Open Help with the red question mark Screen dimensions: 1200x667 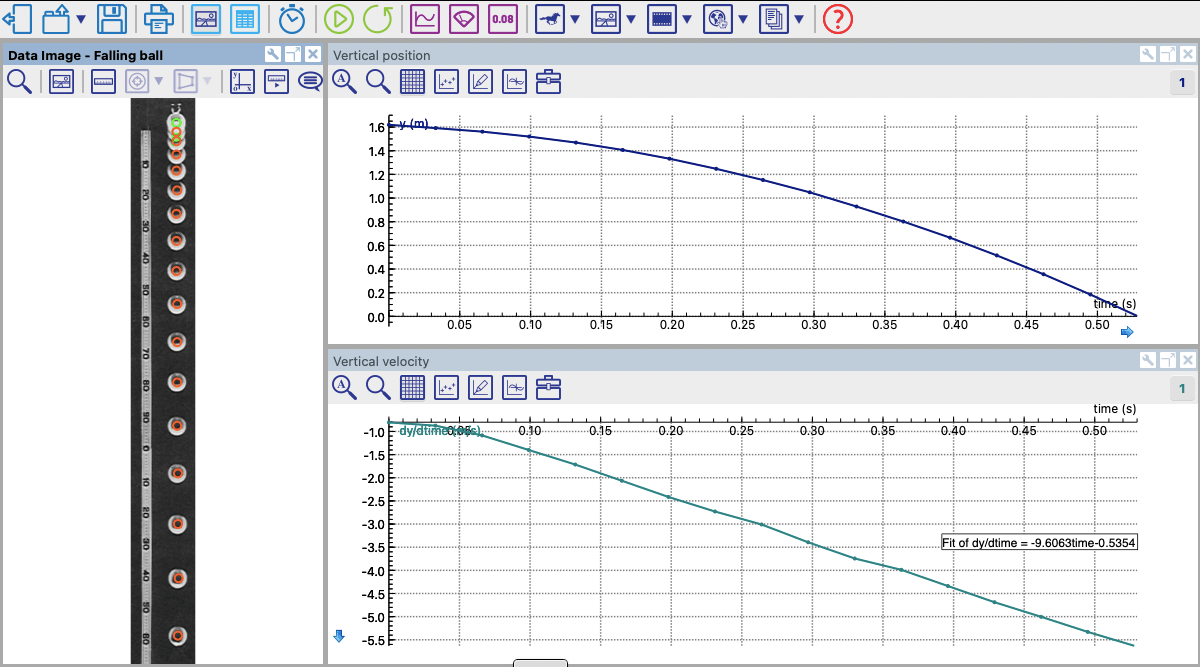coord(838,19)
